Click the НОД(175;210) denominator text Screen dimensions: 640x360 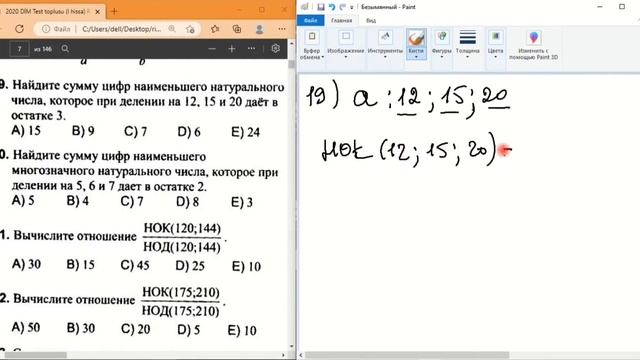pos(180,311)
